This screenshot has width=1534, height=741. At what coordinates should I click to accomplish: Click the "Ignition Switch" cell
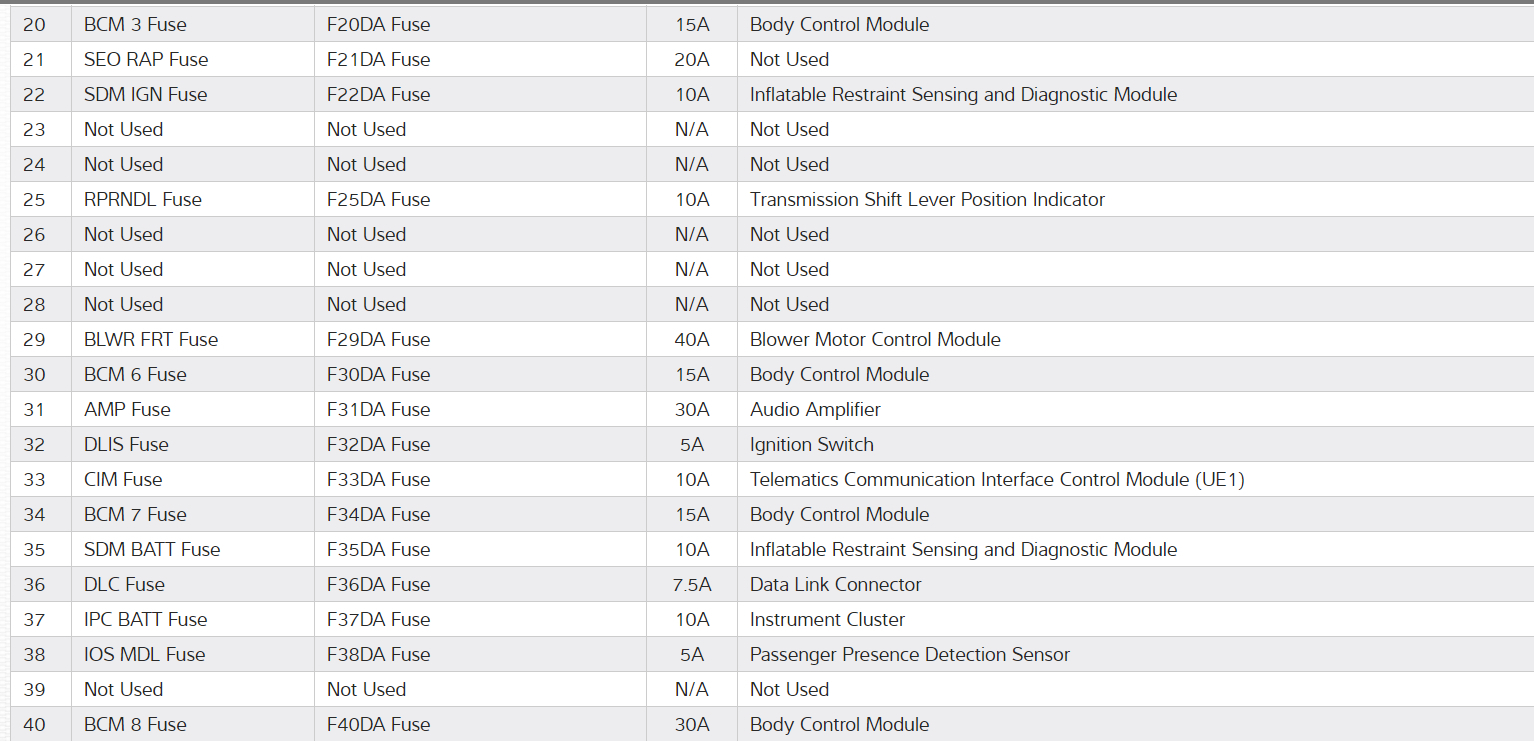(811, 444)
